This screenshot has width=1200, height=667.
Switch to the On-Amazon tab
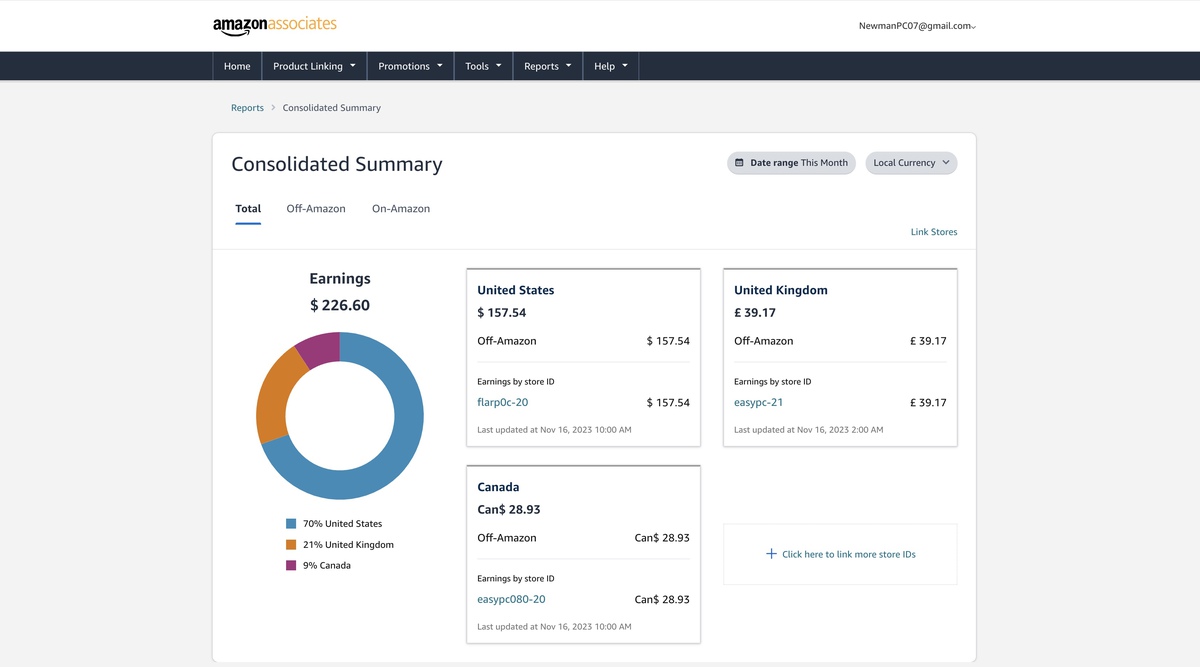(401, 209)
